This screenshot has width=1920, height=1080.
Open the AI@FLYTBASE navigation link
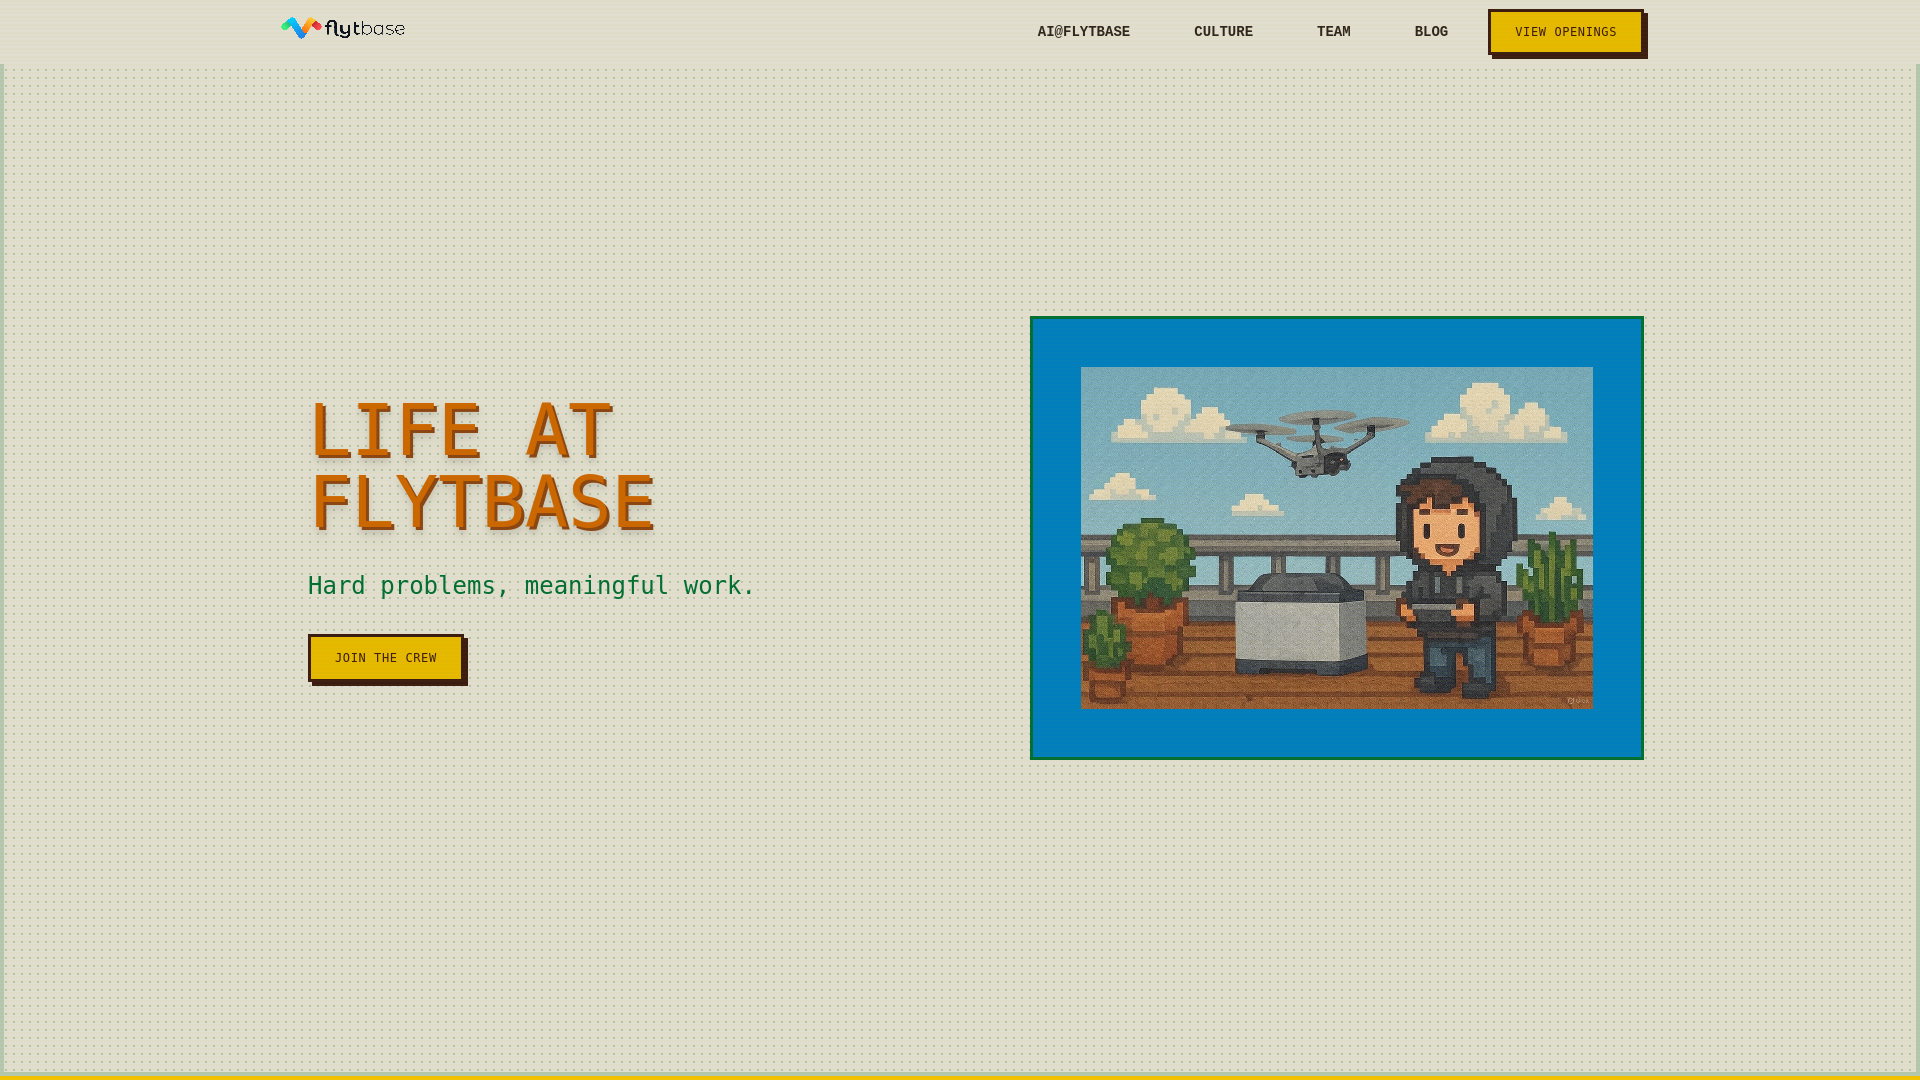(1083, 31)
